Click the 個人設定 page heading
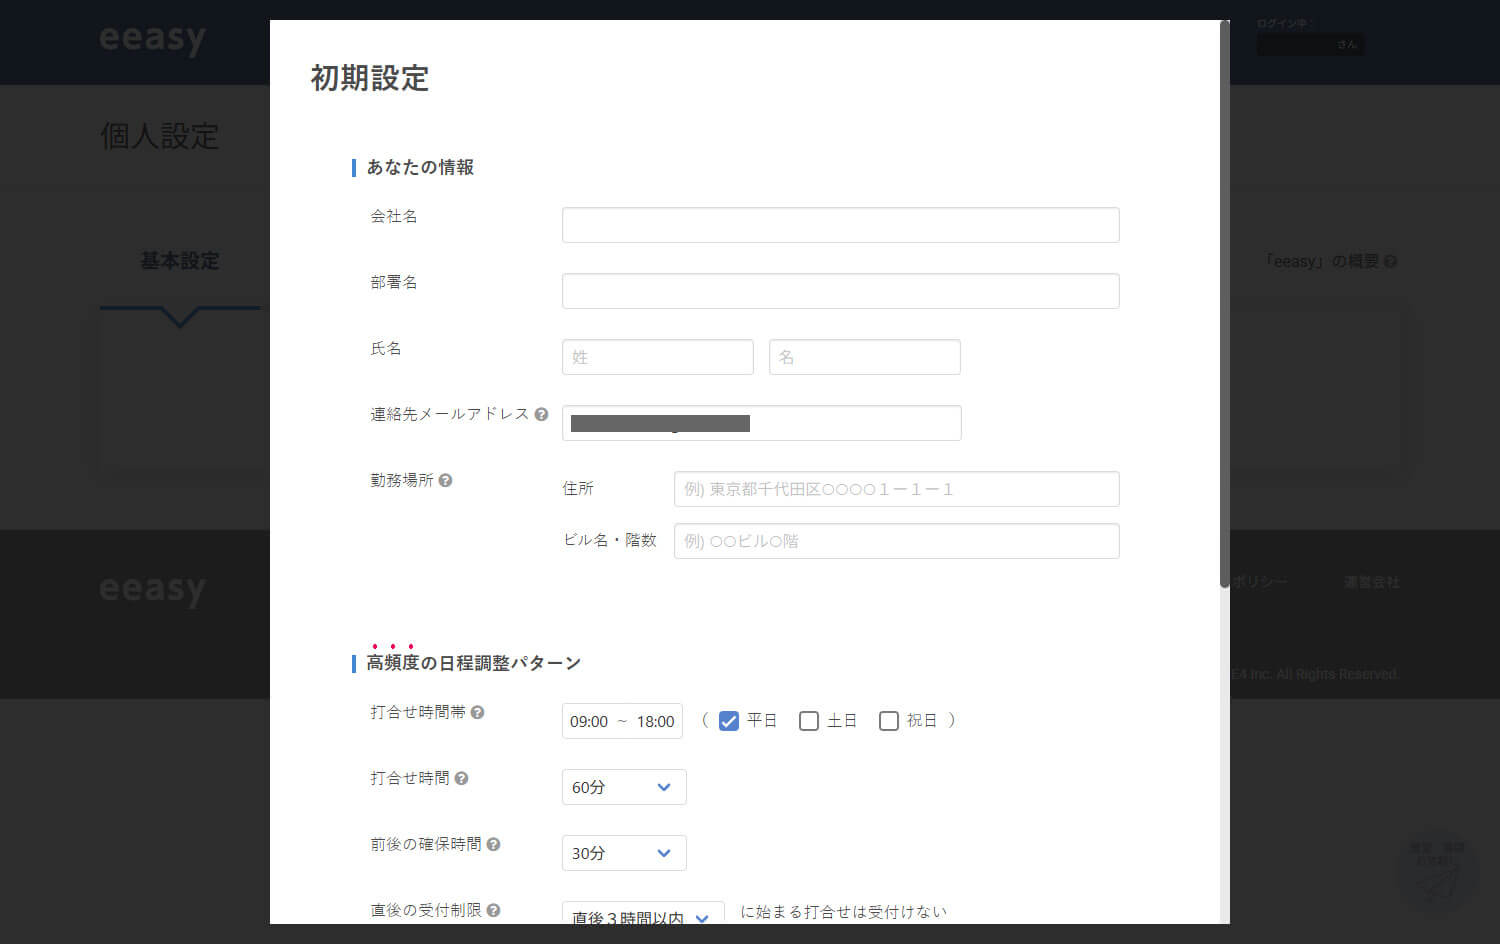 (x=160, y=136)
